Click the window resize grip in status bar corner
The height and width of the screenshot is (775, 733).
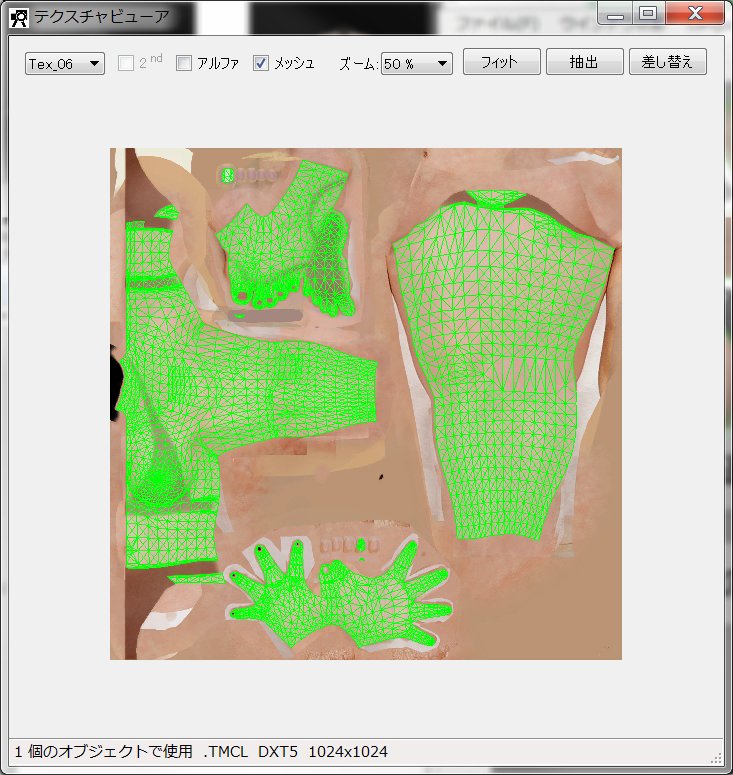[717, 759]
